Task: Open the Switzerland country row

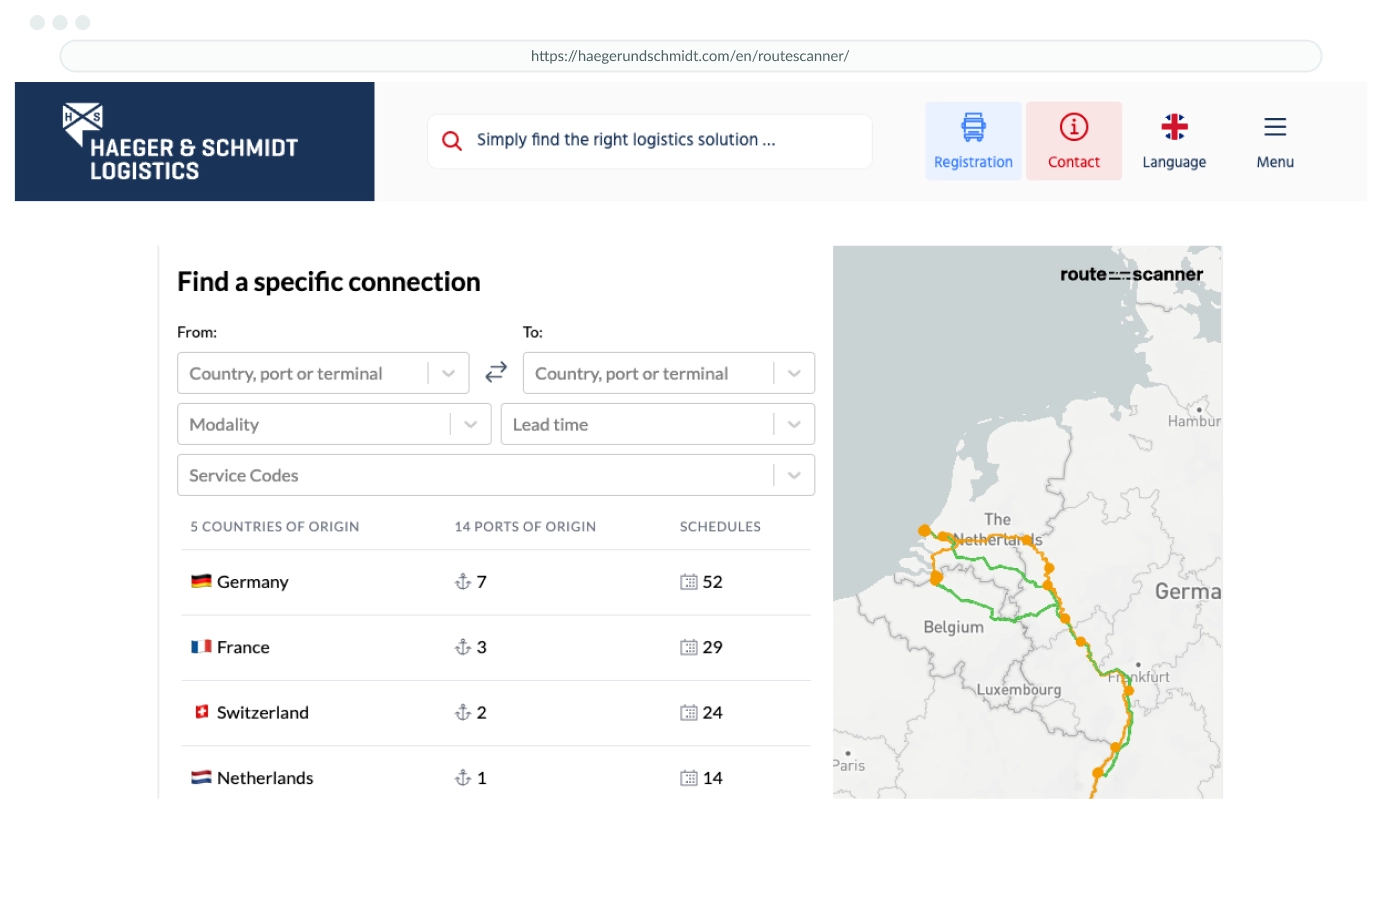Action: click(496, 713)
